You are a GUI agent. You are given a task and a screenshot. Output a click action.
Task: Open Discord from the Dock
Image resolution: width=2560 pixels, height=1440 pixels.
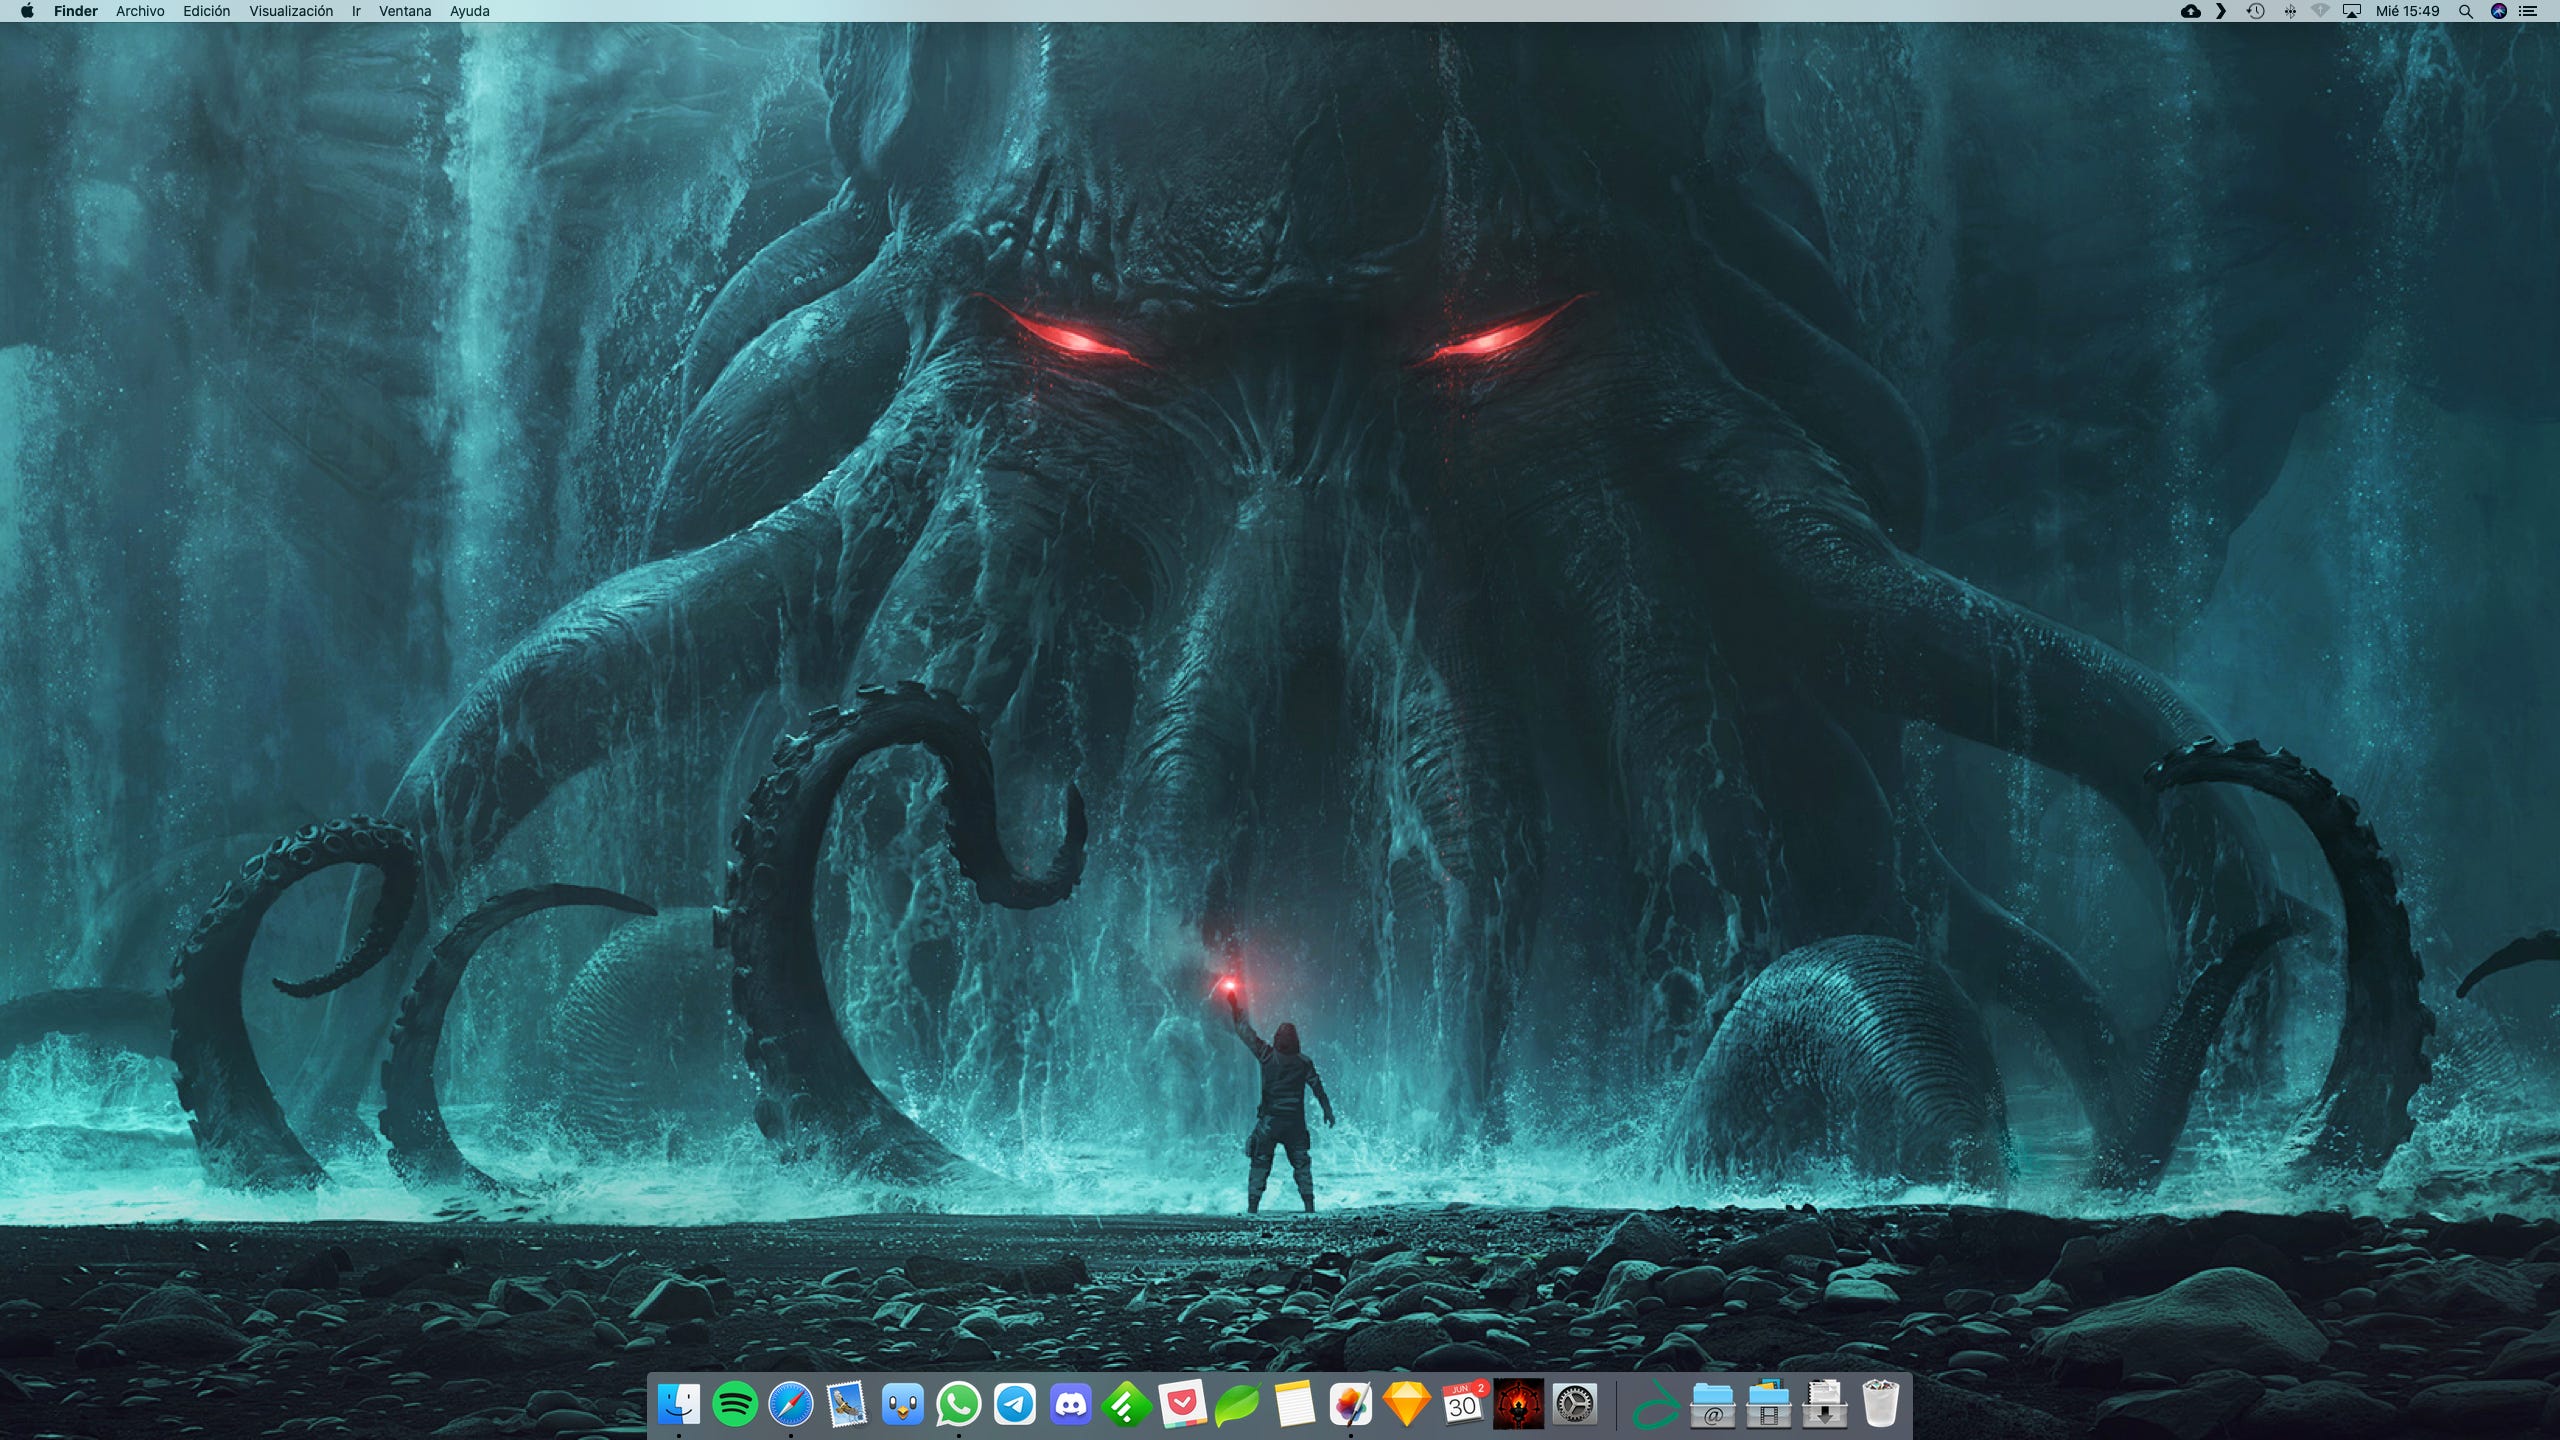pos(1071,1405)
